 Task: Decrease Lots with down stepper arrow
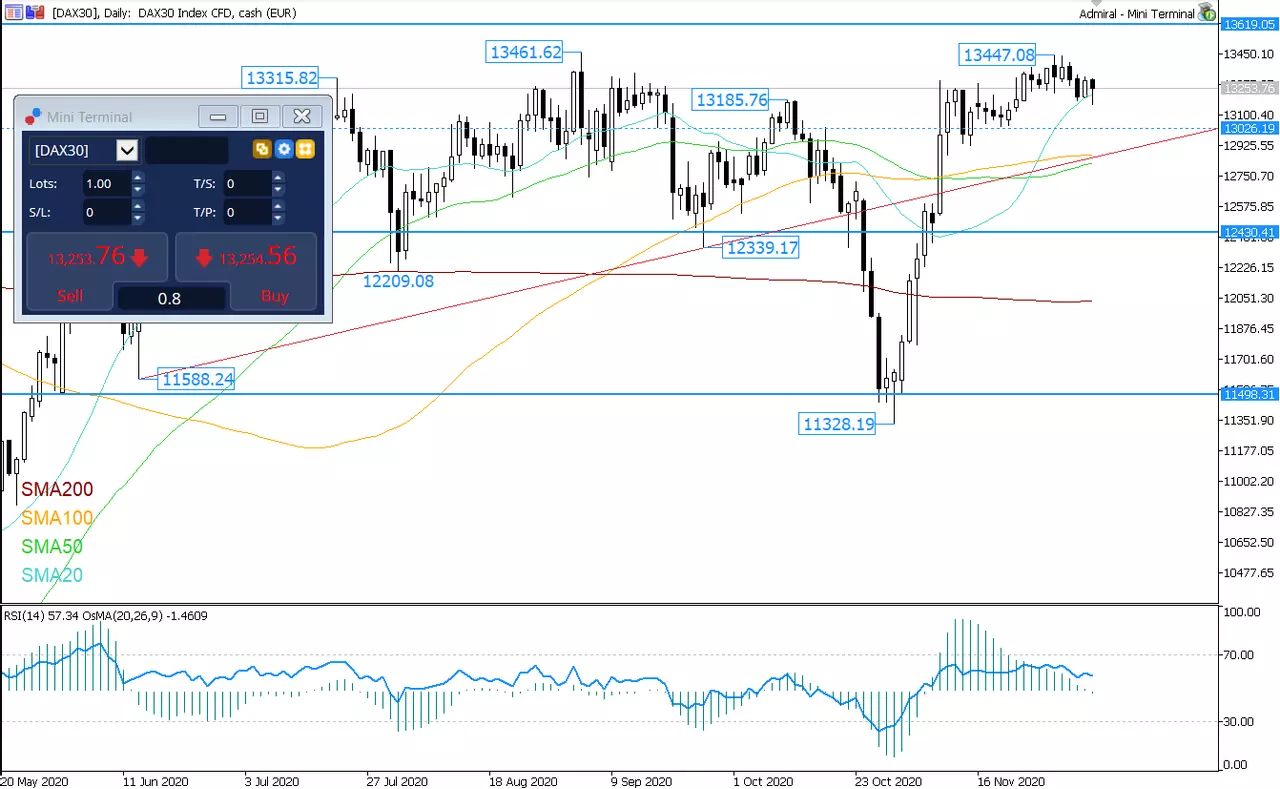click(138, 190)
